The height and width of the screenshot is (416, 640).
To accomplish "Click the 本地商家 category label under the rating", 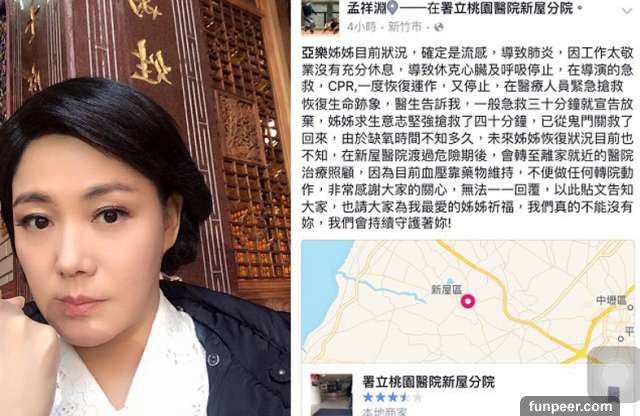I will click(x=384, y=412).
